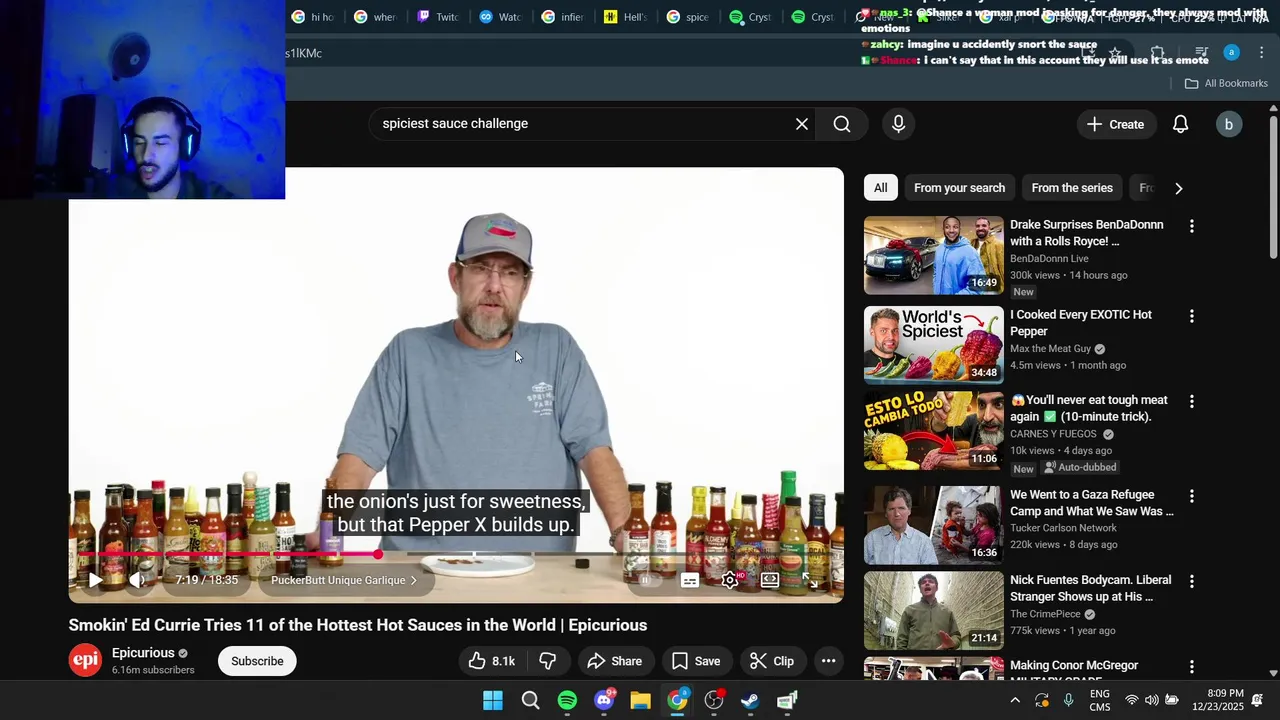Open the volume tray icon
The width and height of the screenshot is (1280, 720).
1152,700
